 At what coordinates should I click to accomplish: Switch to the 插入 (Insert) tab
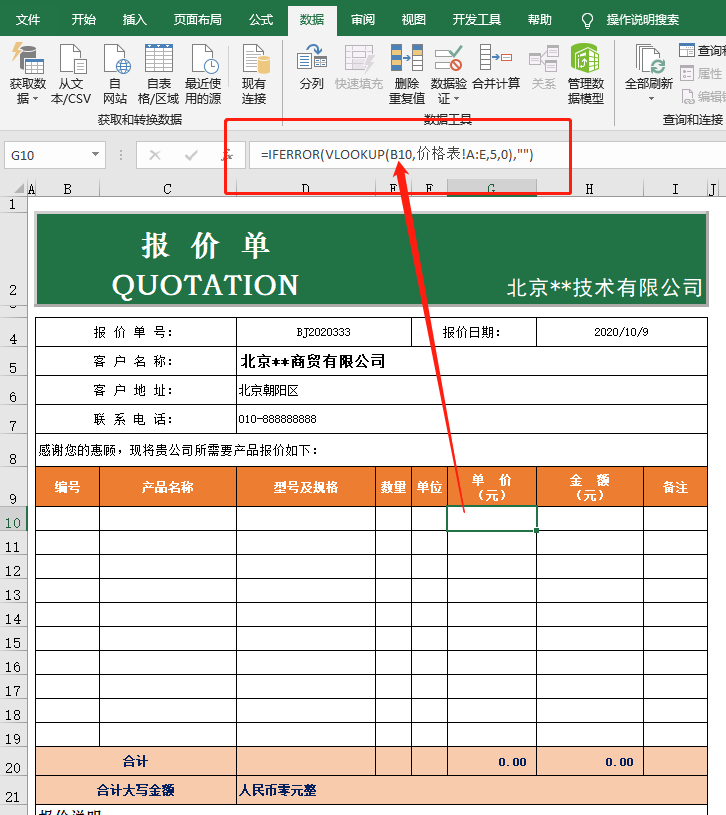[135, 20]
